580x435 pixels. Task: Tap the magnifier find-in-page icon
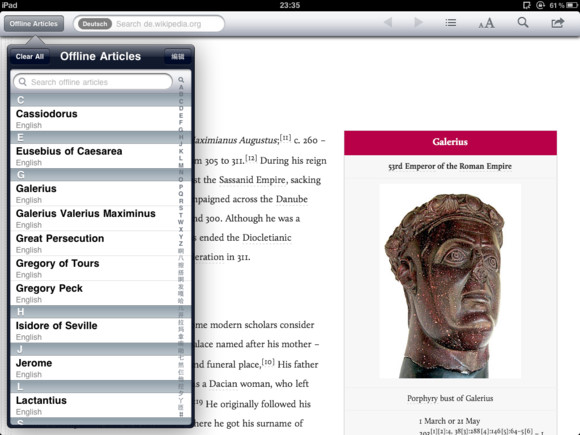[x=523, y=23]
